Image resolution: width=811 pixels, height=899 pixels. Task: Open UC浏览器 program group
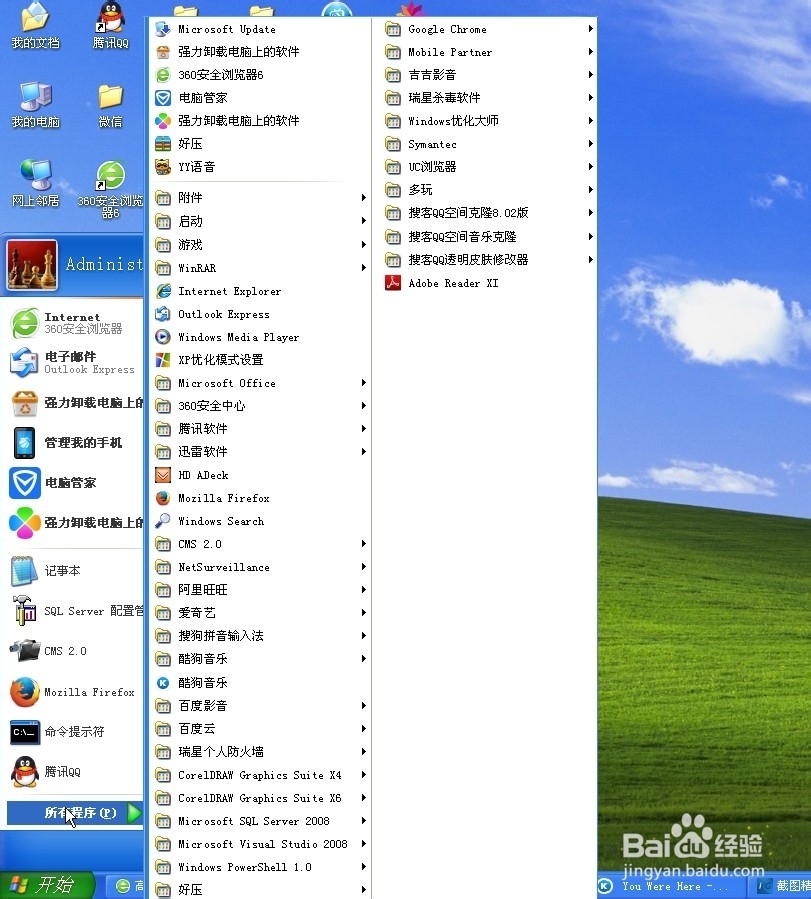(490, 167)
